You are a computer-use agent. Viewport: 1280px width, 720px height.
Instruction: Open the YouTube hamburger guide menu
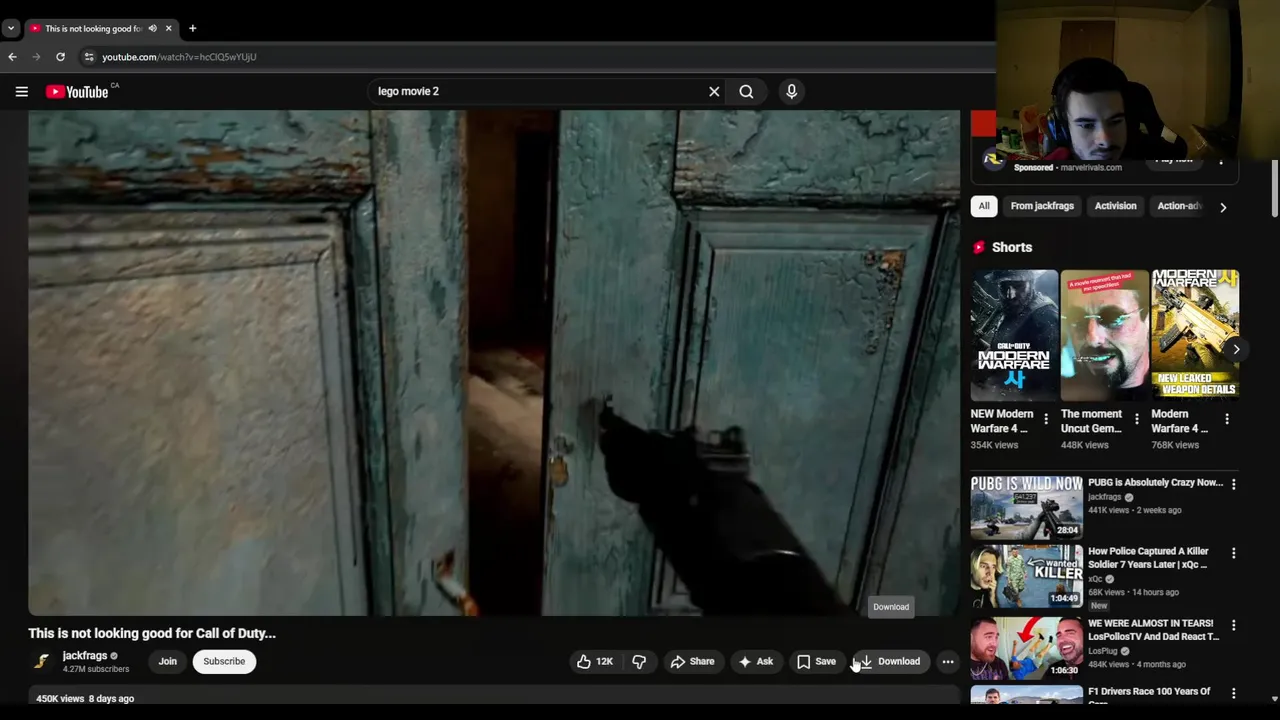[x=21, y=91]
